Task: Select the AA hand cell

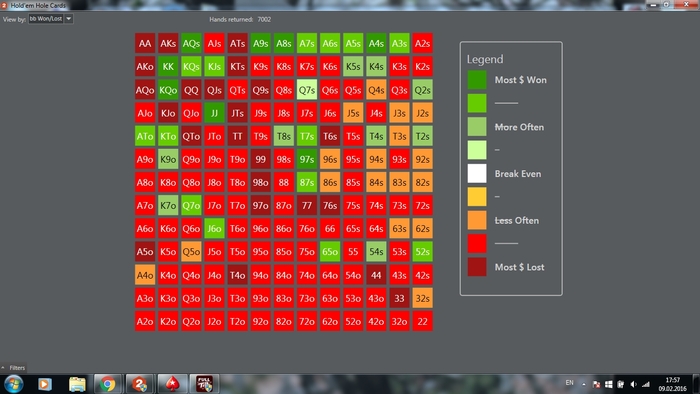Action: (x=145, y=43)
